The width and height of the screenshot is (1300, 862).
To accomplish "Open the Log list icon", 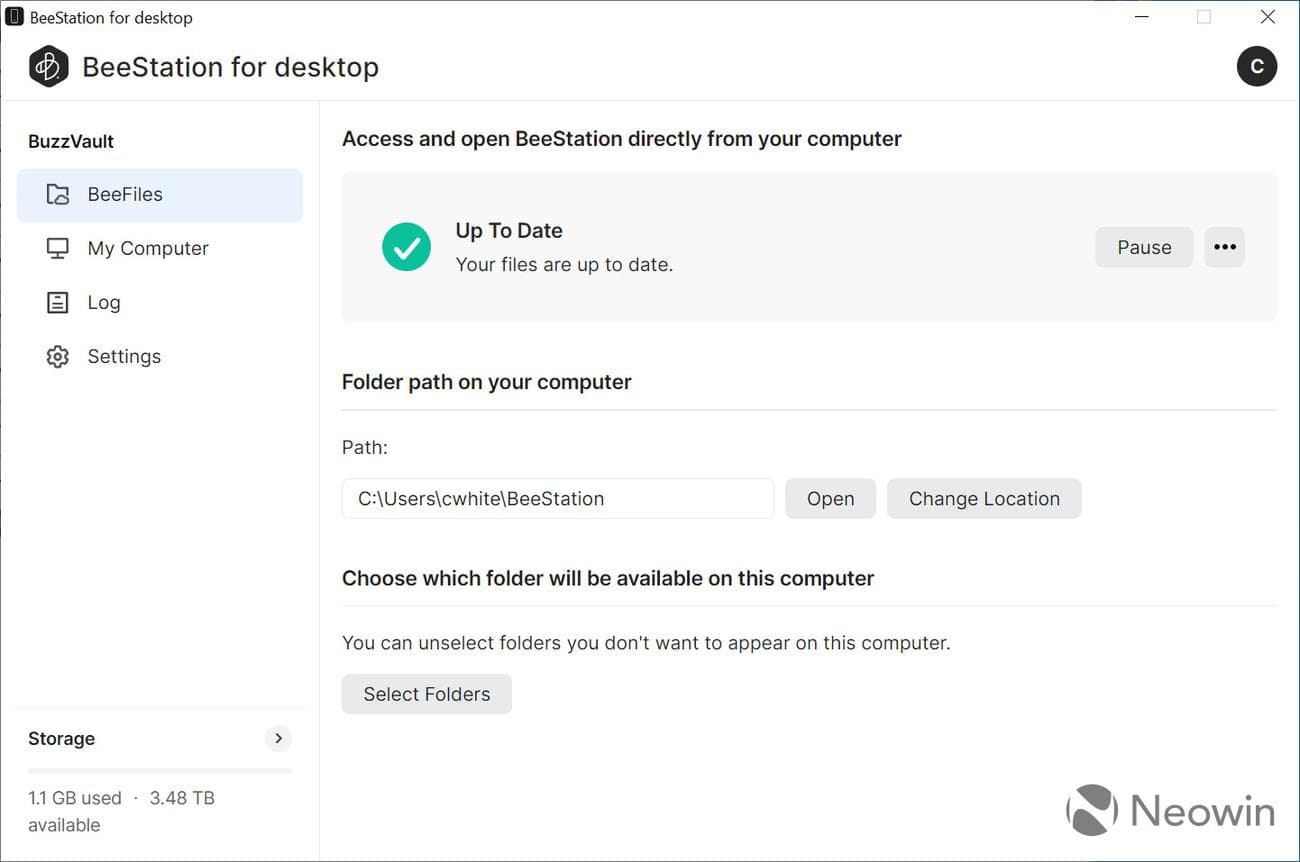I will [57, 302].
